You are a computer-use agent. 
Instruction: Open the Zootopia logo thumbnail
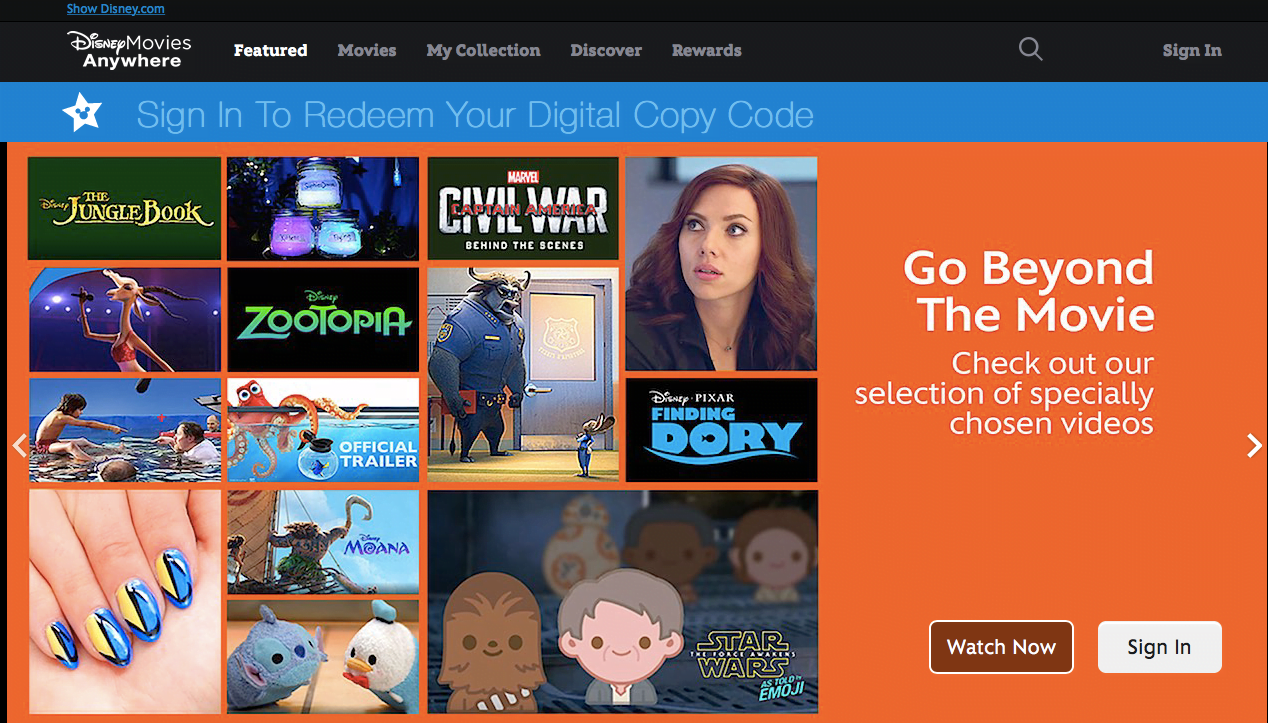(323, 319)
